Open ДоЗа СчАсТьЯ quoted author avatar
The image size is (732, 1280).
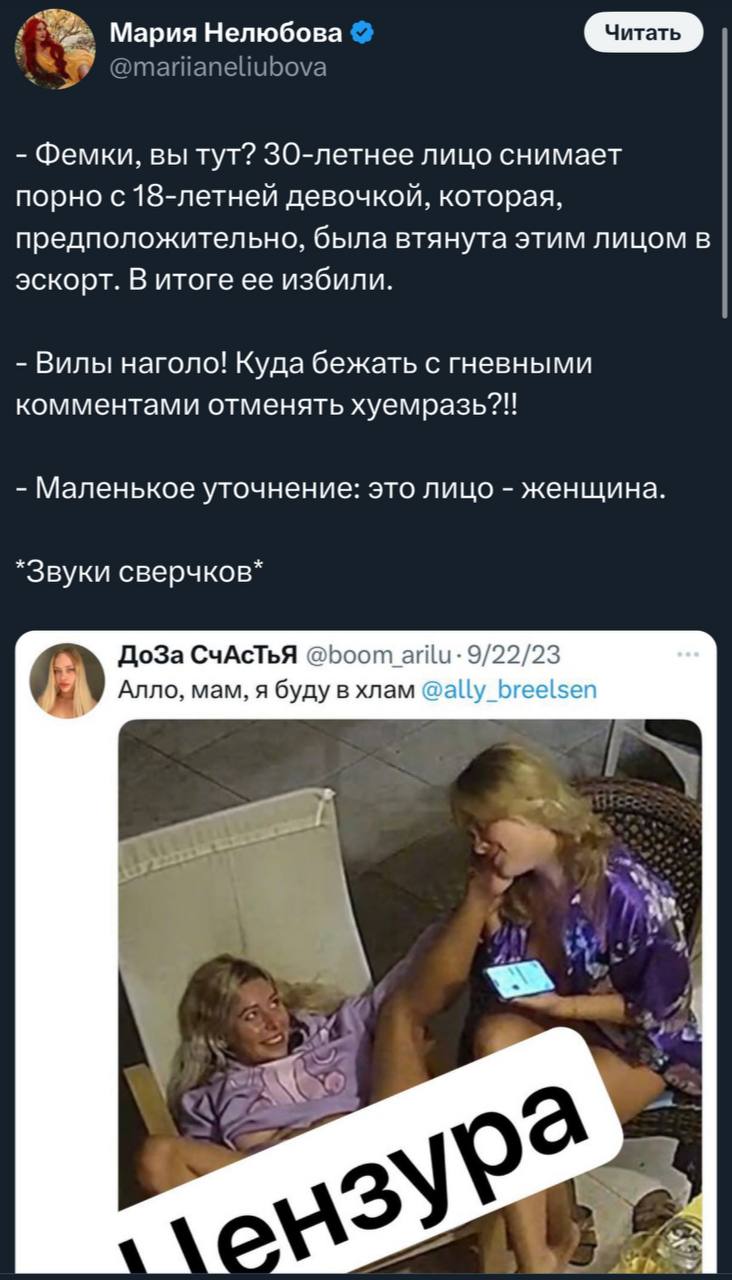pyautogui.click(x=65, y=680)
